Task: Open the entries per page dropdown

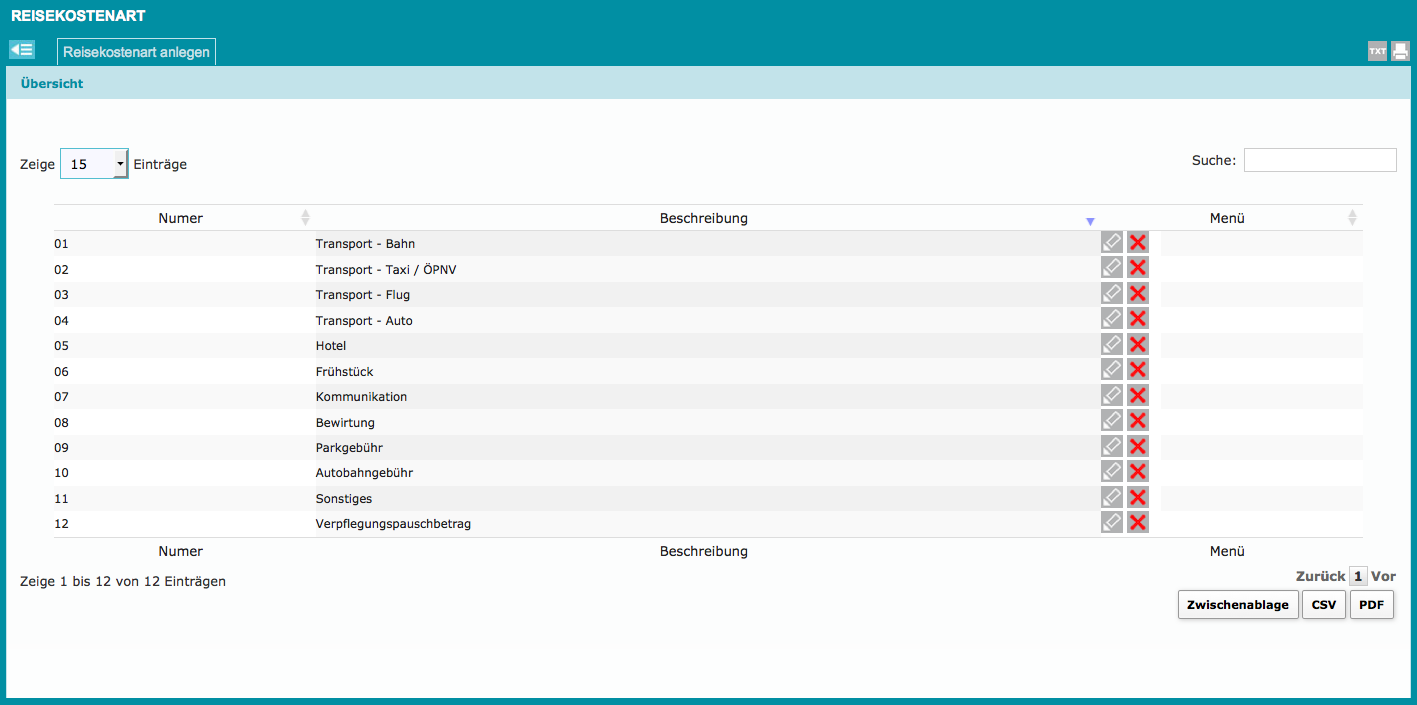Action: (x=94, y=164)
